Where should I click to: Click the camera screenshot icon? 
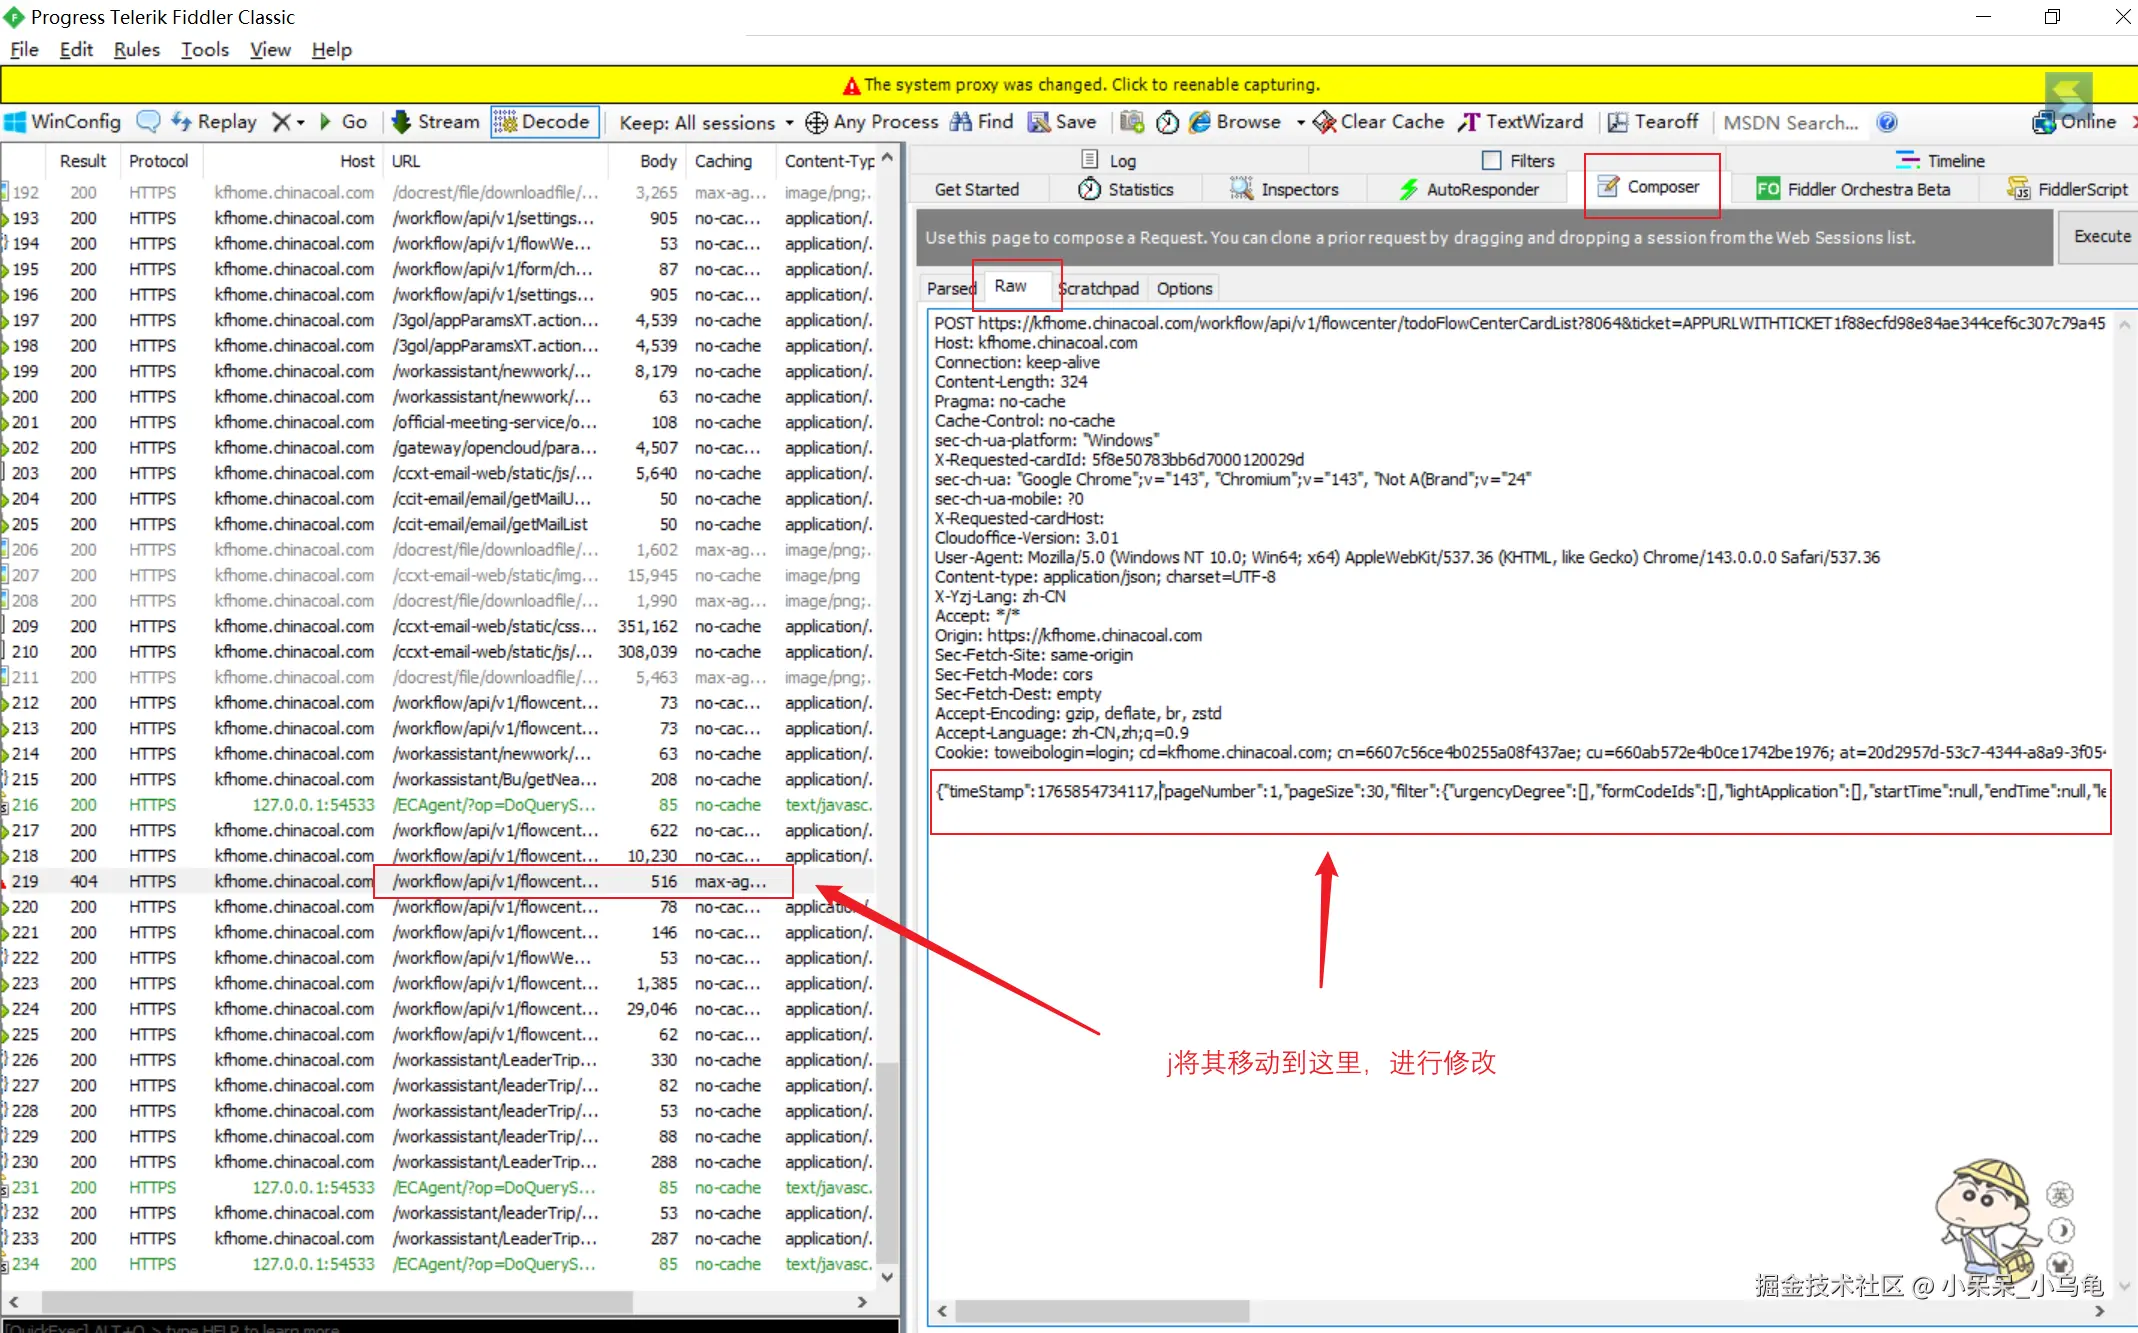click(1132, 122)
